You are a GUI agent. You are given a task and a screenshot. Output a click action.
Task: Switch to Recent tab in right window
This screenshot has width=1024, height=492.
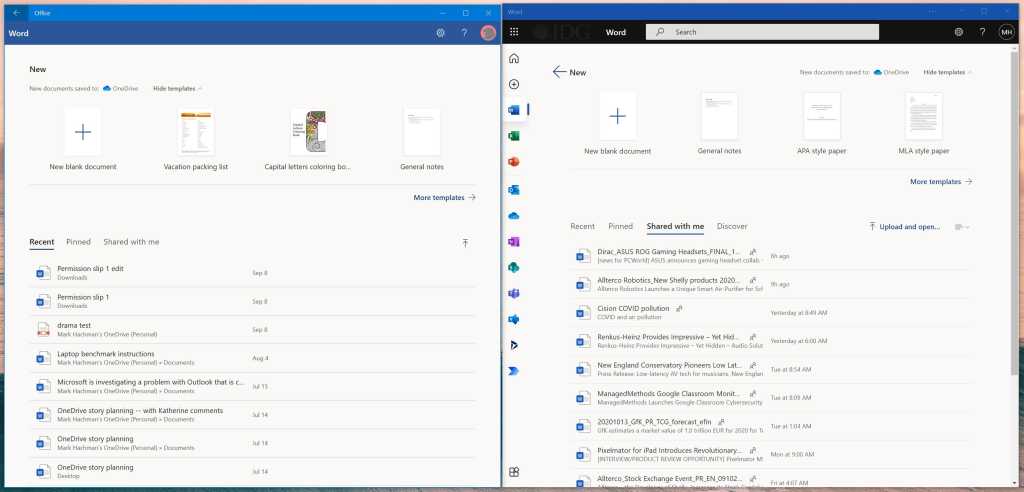point(583,226)
